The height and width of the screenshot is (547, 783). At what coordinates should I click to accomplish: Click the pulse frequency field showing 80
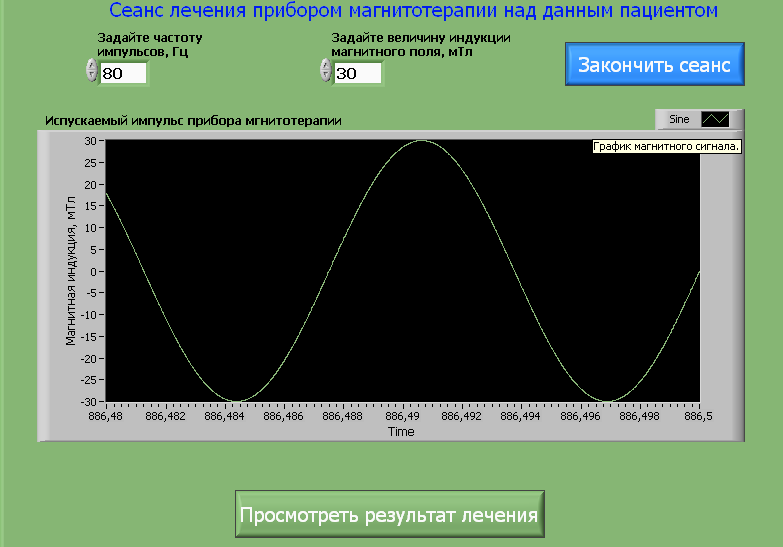(x=123, y=73)
